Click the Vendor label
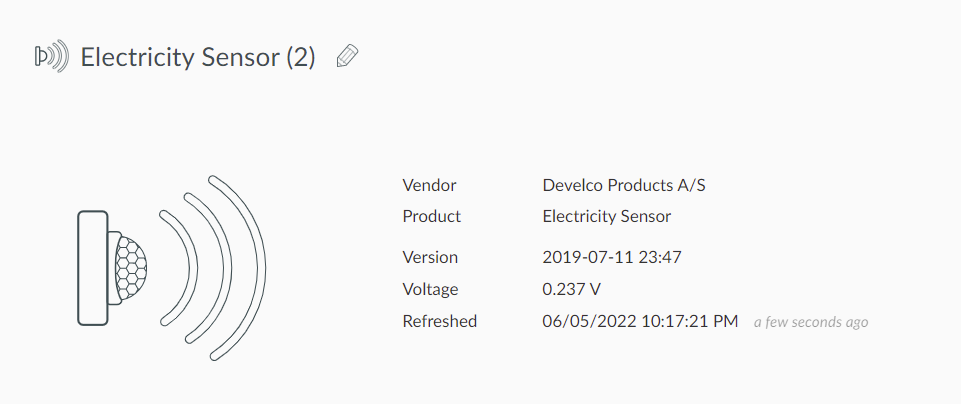This screenshot has height=404, width=961. pos(429,185)
